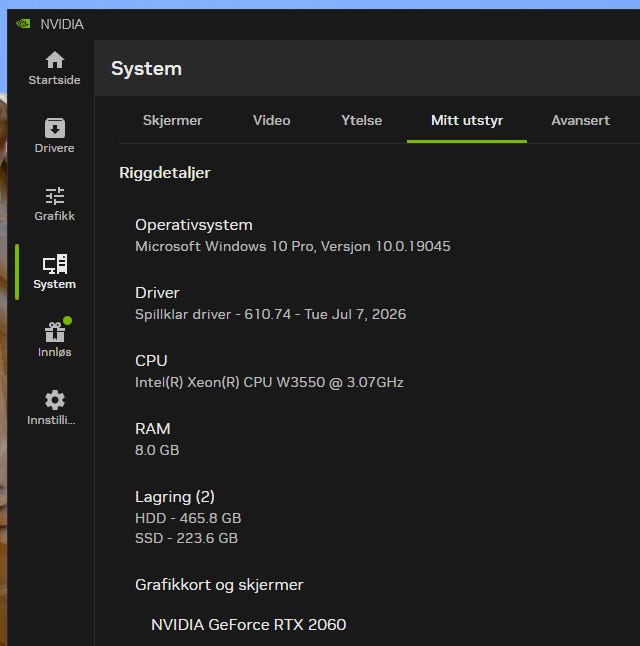Open the Avansert tab
This screenshot has width=640, height=646.
point(580,120)
